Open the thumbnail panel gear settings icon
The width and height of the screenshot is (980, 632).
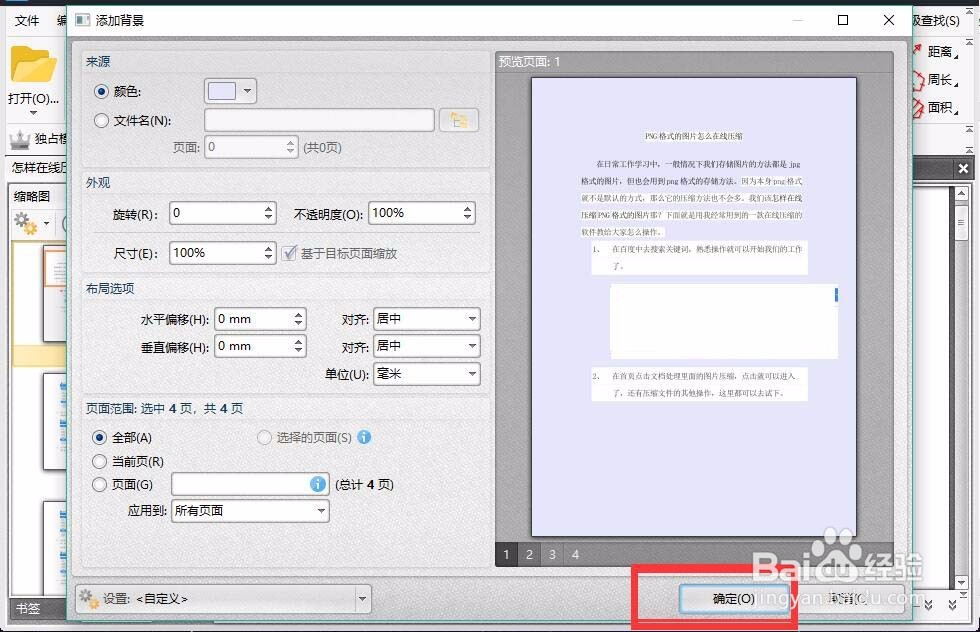[22, 224]
